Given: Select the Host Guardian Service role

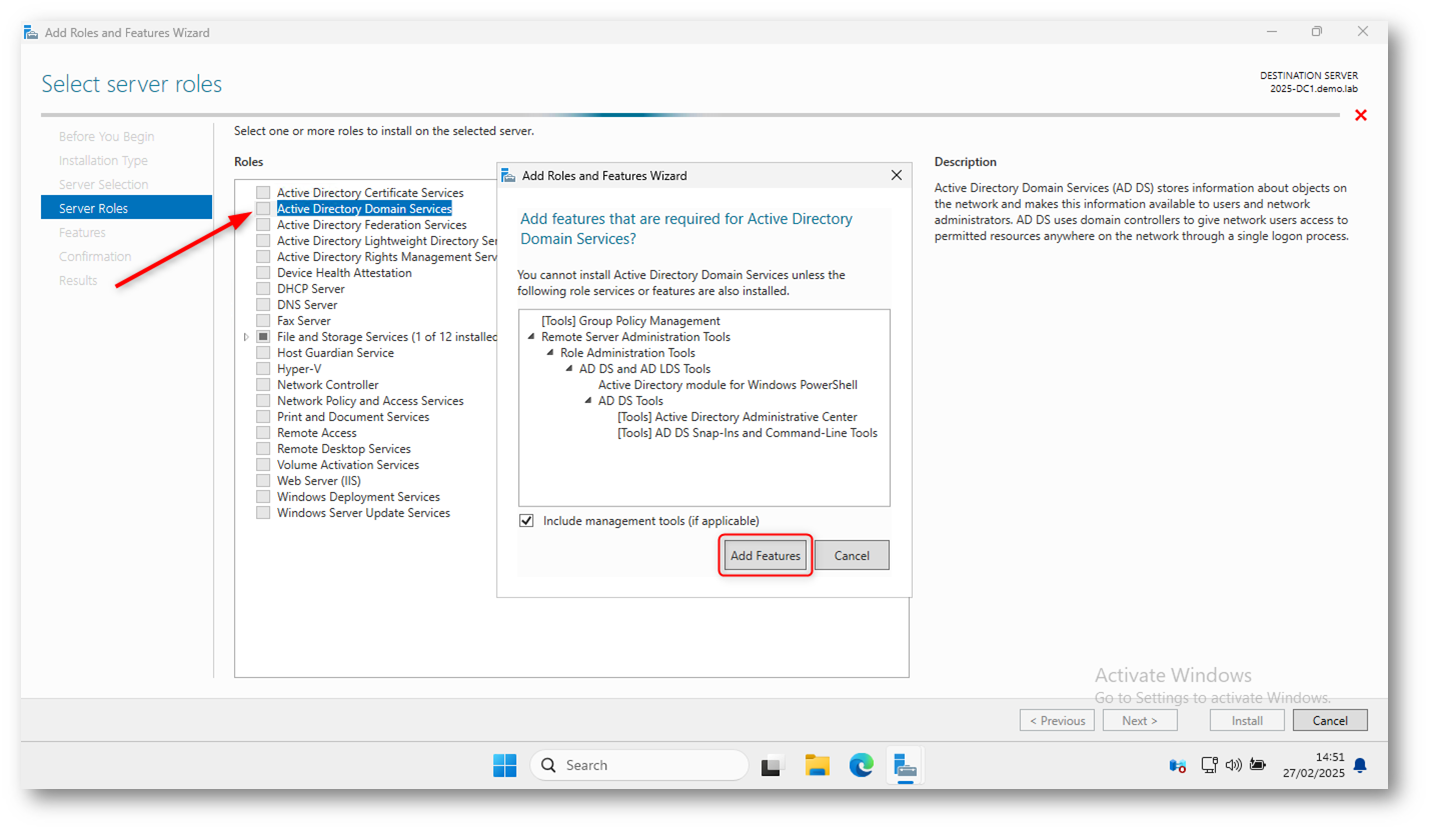Looking at the screenshot, I should tap(335, 353).
